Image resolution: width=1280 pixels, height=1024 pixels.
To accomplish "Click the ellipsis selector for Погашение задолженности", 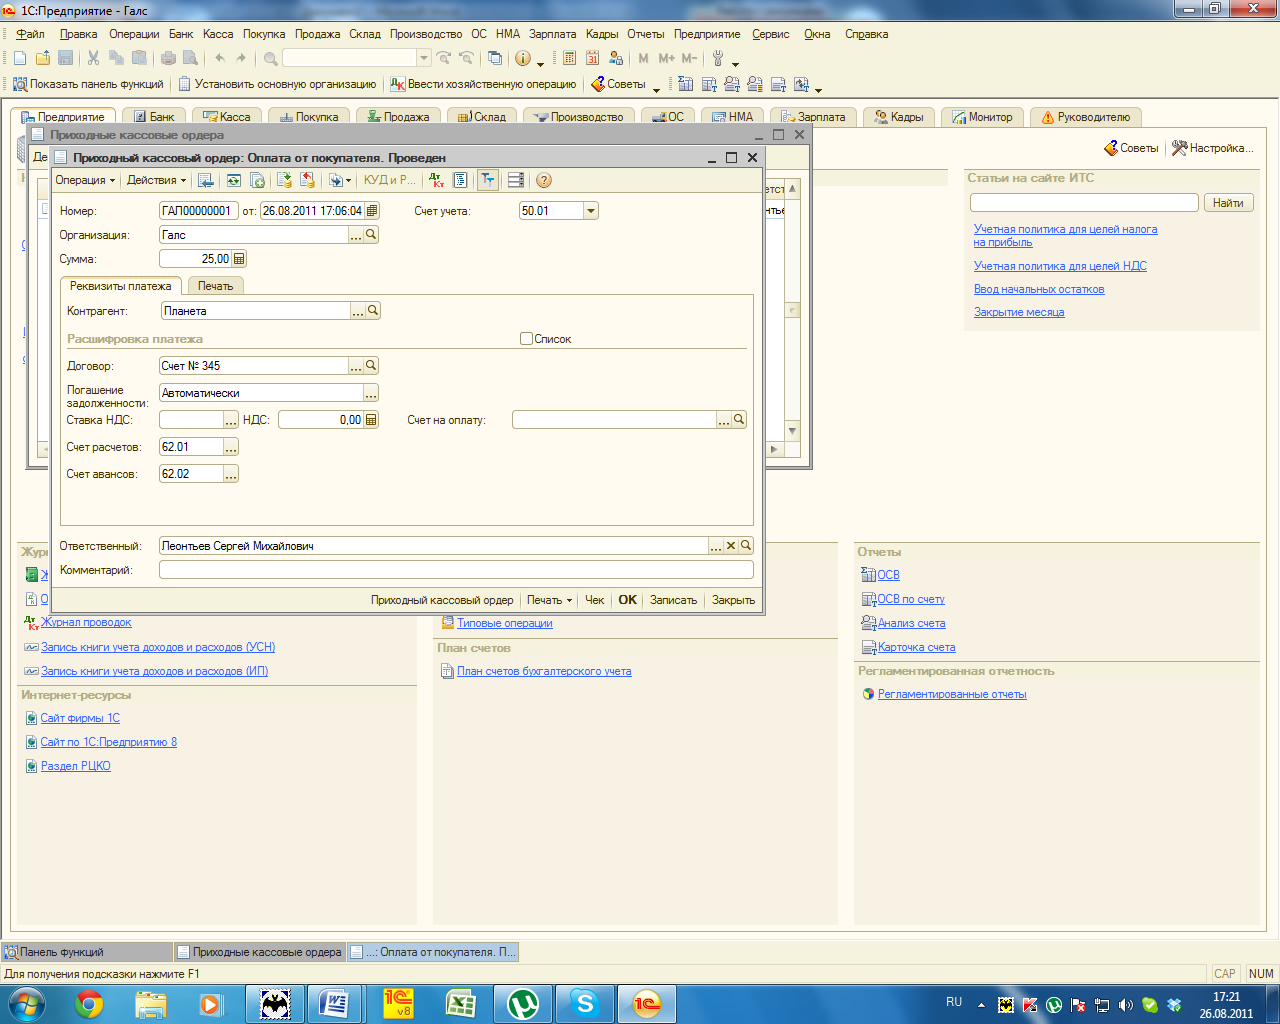I will (371, 393).
